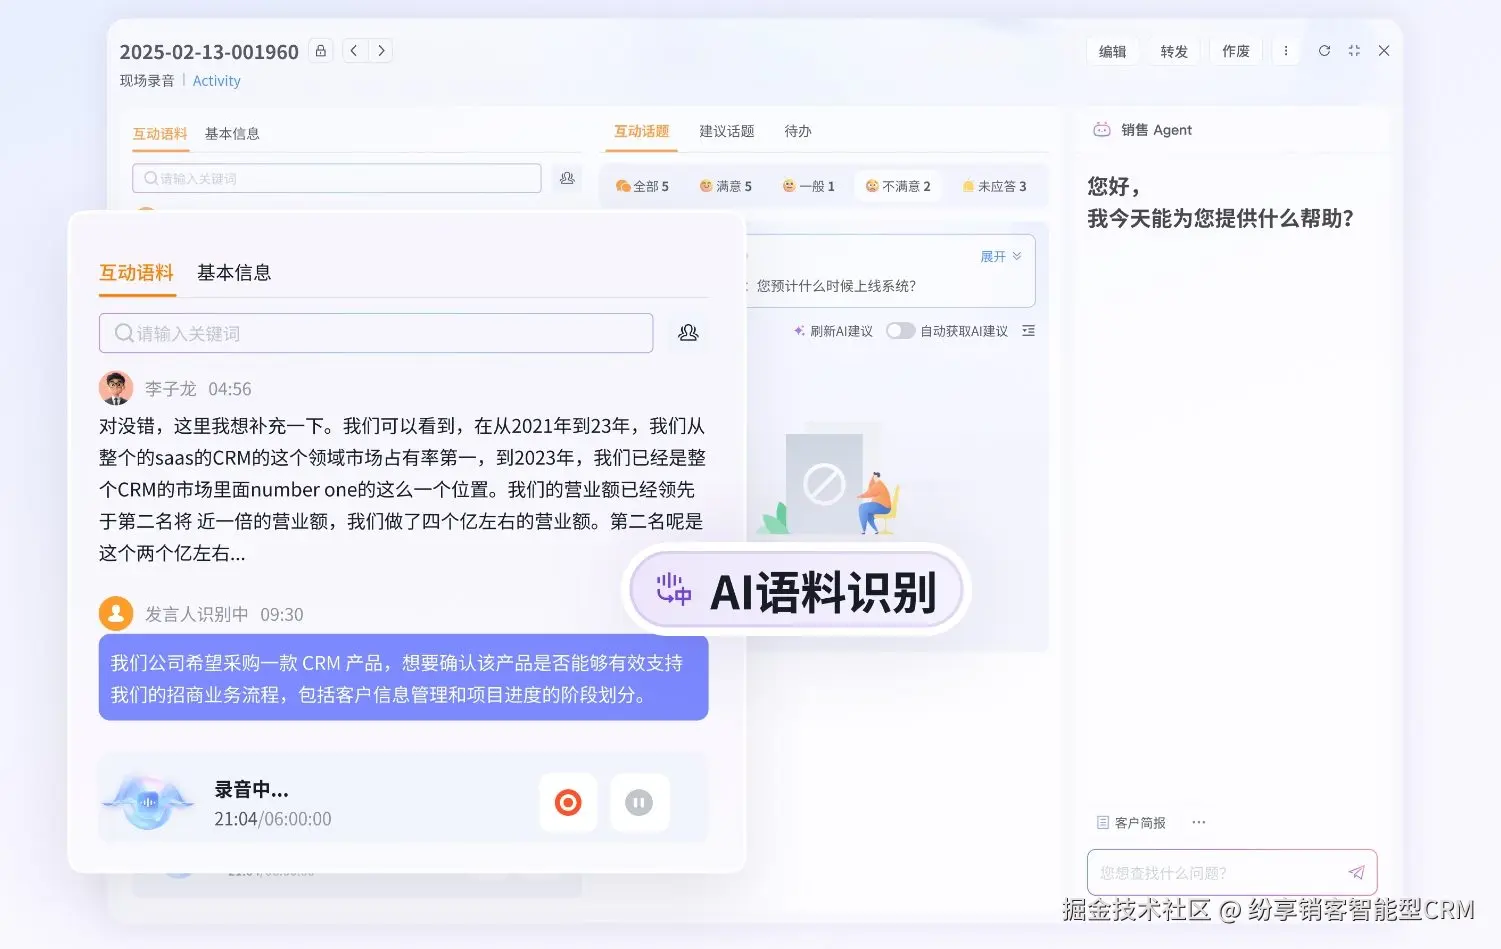Click the lock icon beside record number
The height and width of the screenshot is (949, 1501).
point(320,51)
